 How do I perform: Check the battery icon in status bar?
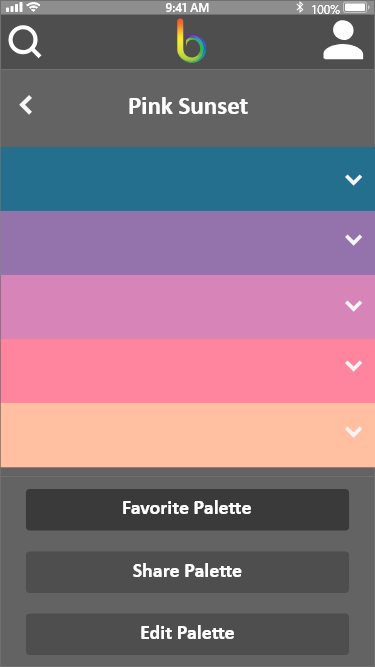(x=358, y=7)
